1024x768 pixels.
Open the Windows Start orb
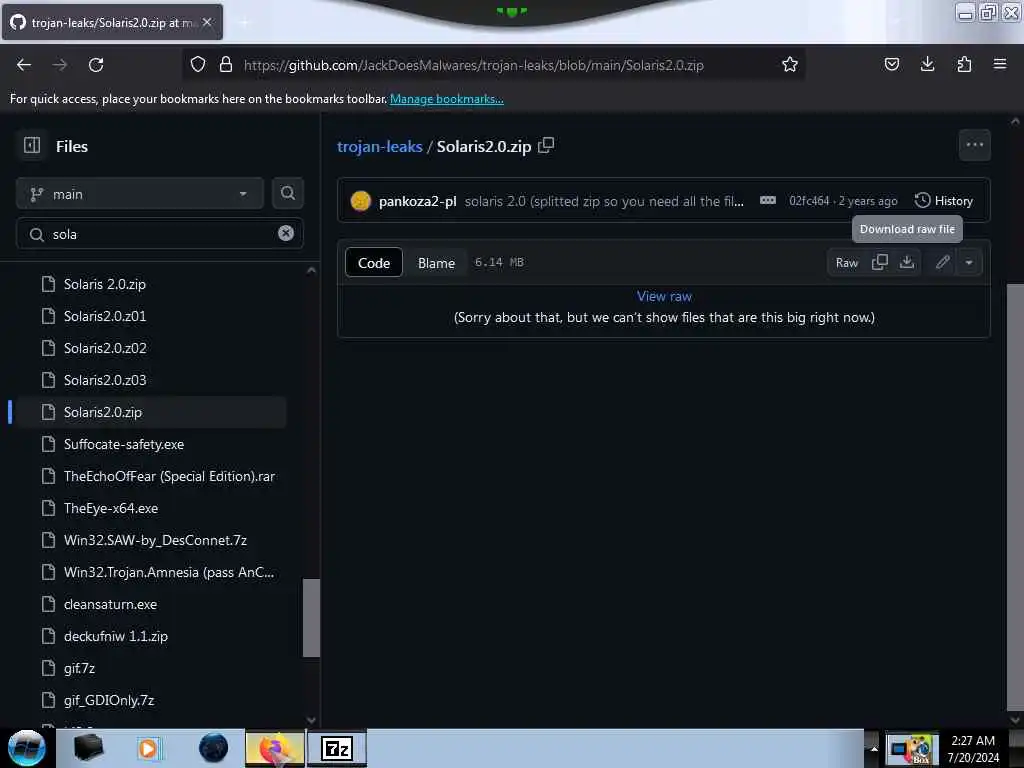(27, 748)
